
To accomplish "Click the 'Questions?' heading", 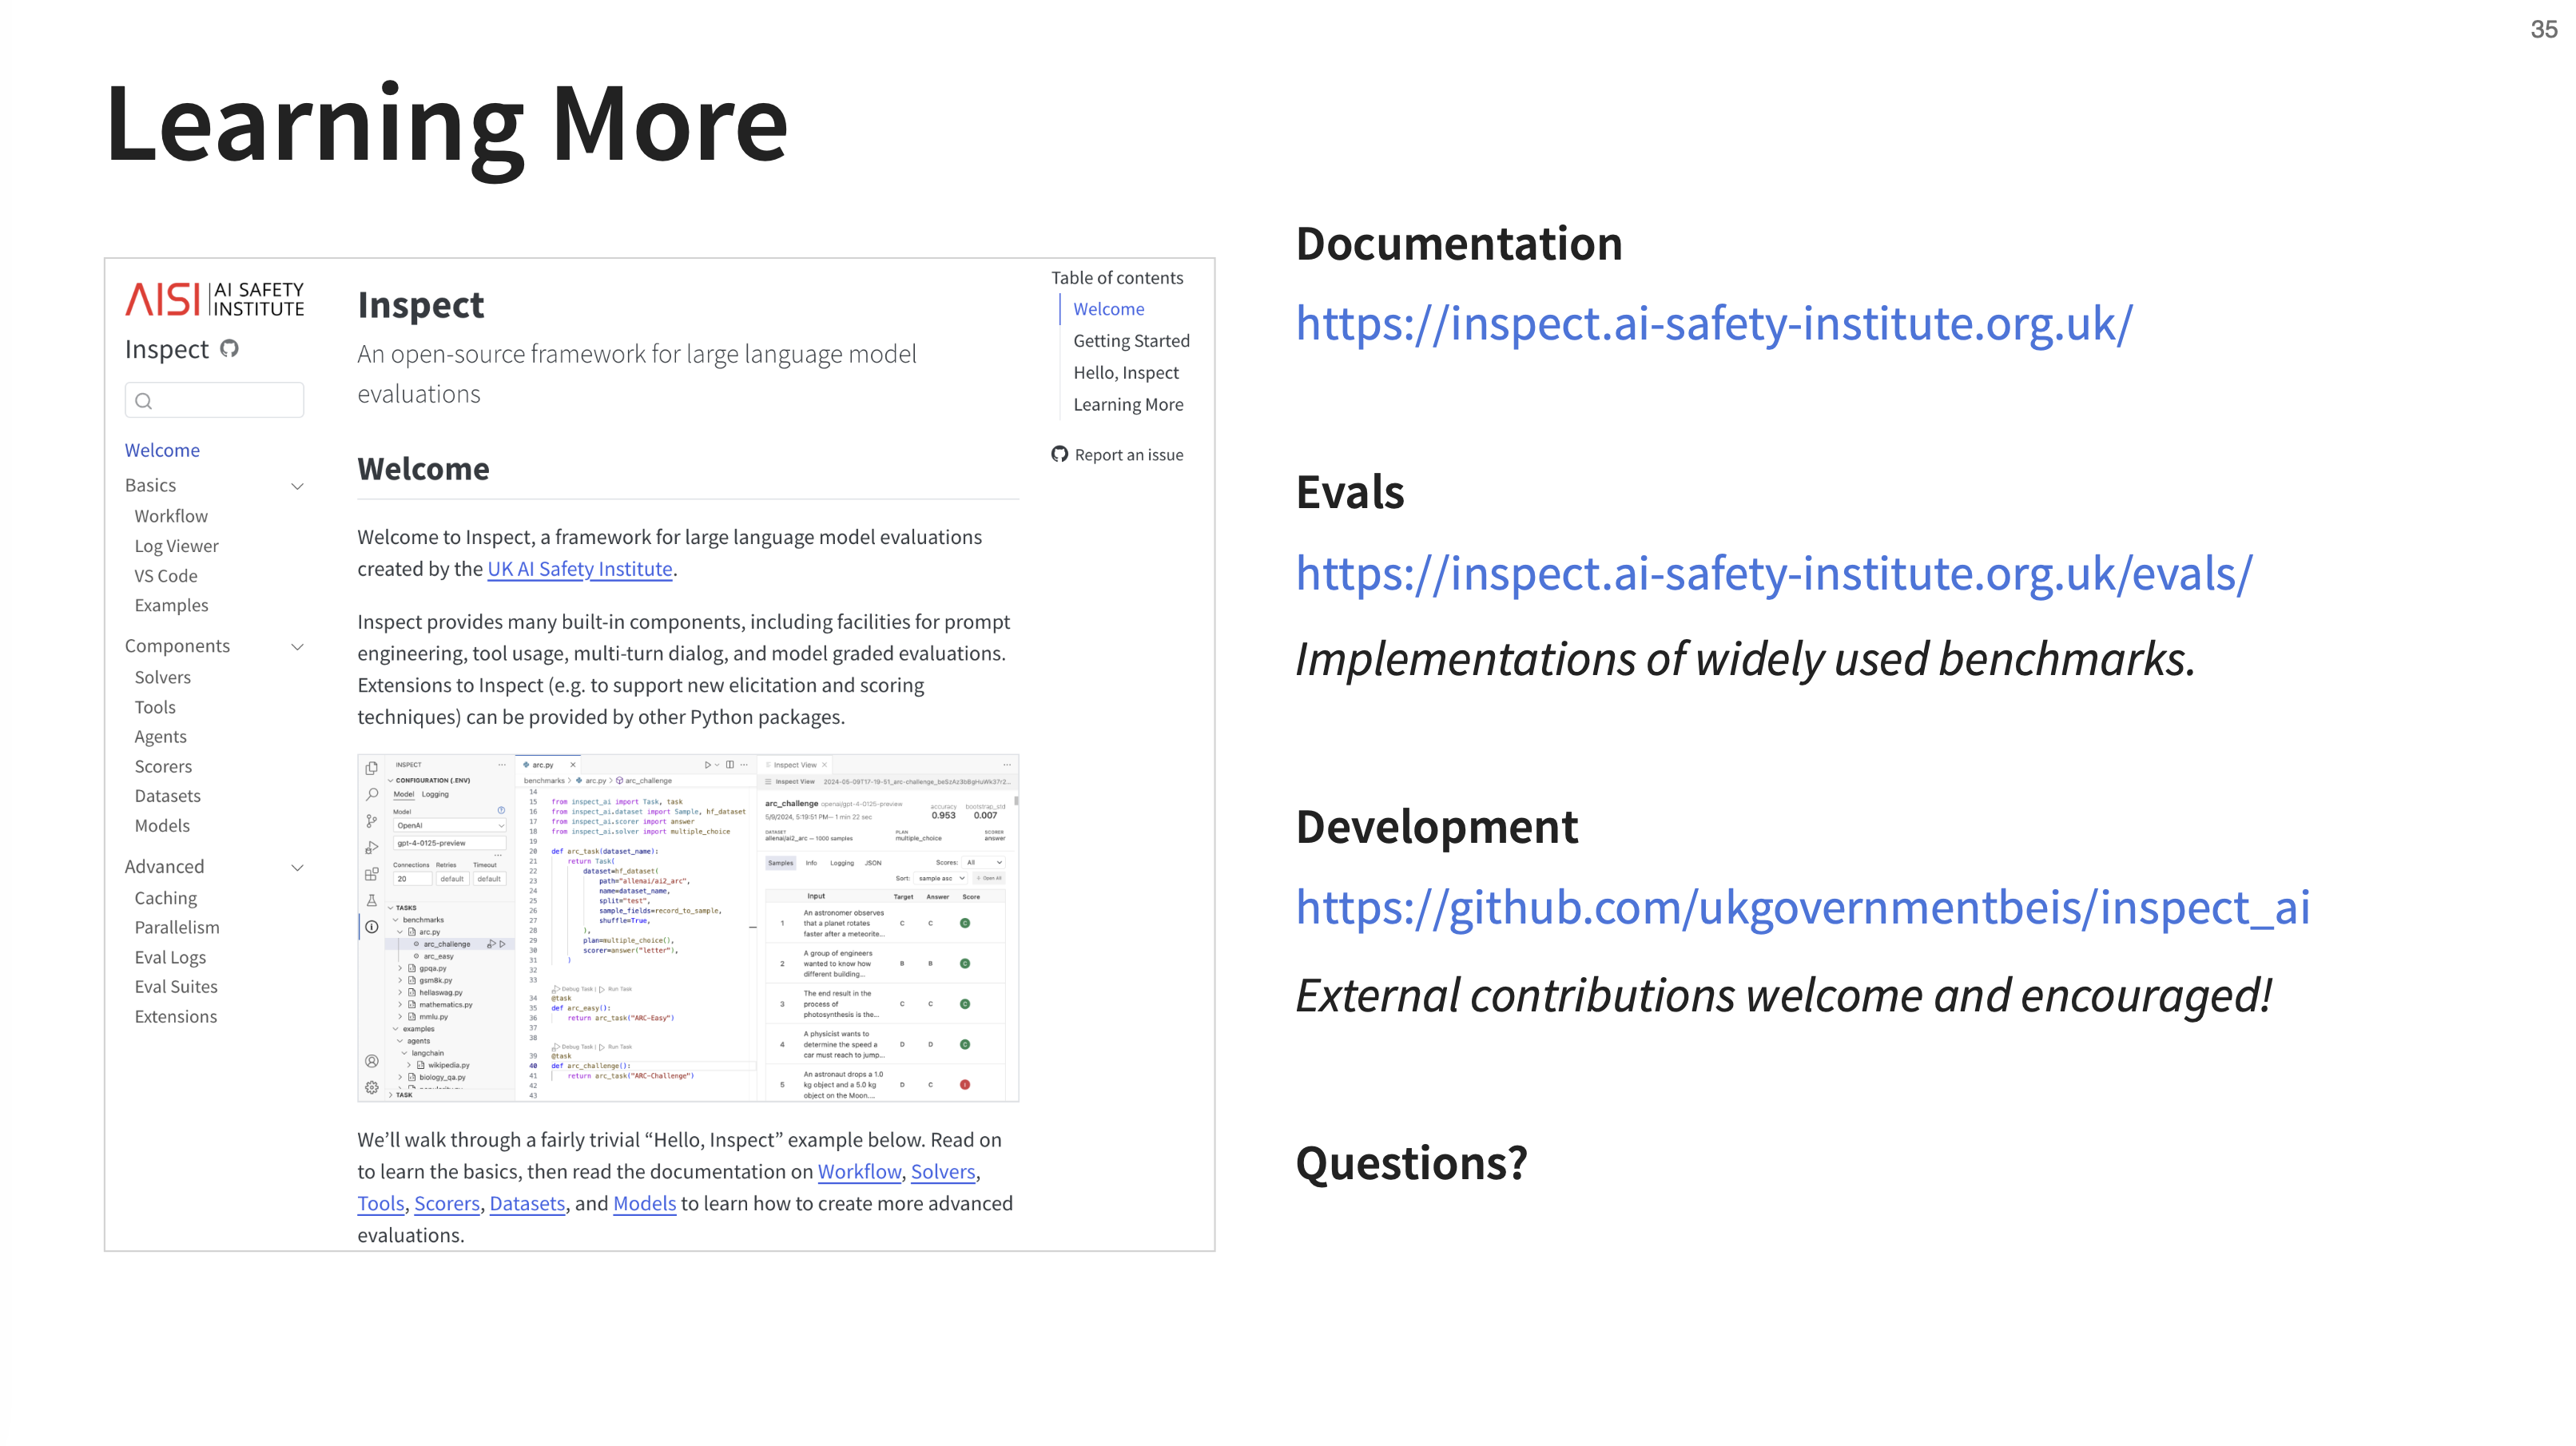I will tap(1411, 1163).
